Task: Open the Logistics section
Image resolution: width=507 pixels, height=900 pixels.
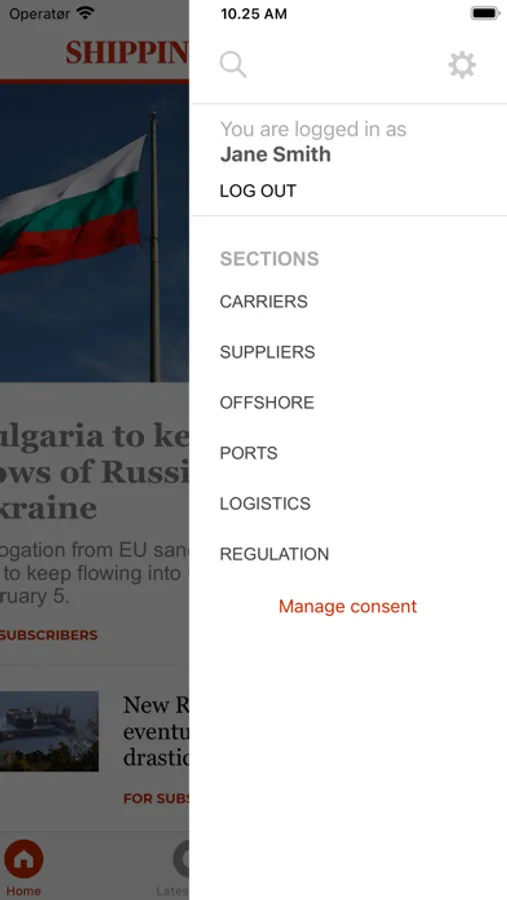Action: 265,503
